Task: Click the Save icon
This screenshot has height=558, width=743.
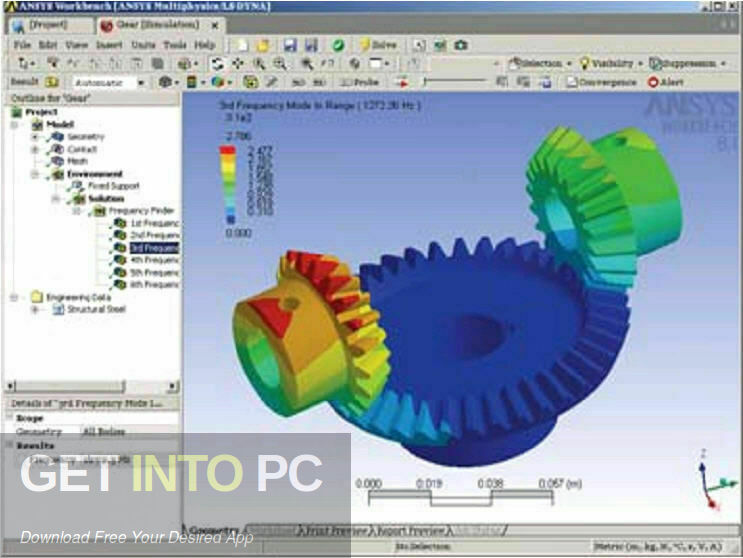Action: 290,45
